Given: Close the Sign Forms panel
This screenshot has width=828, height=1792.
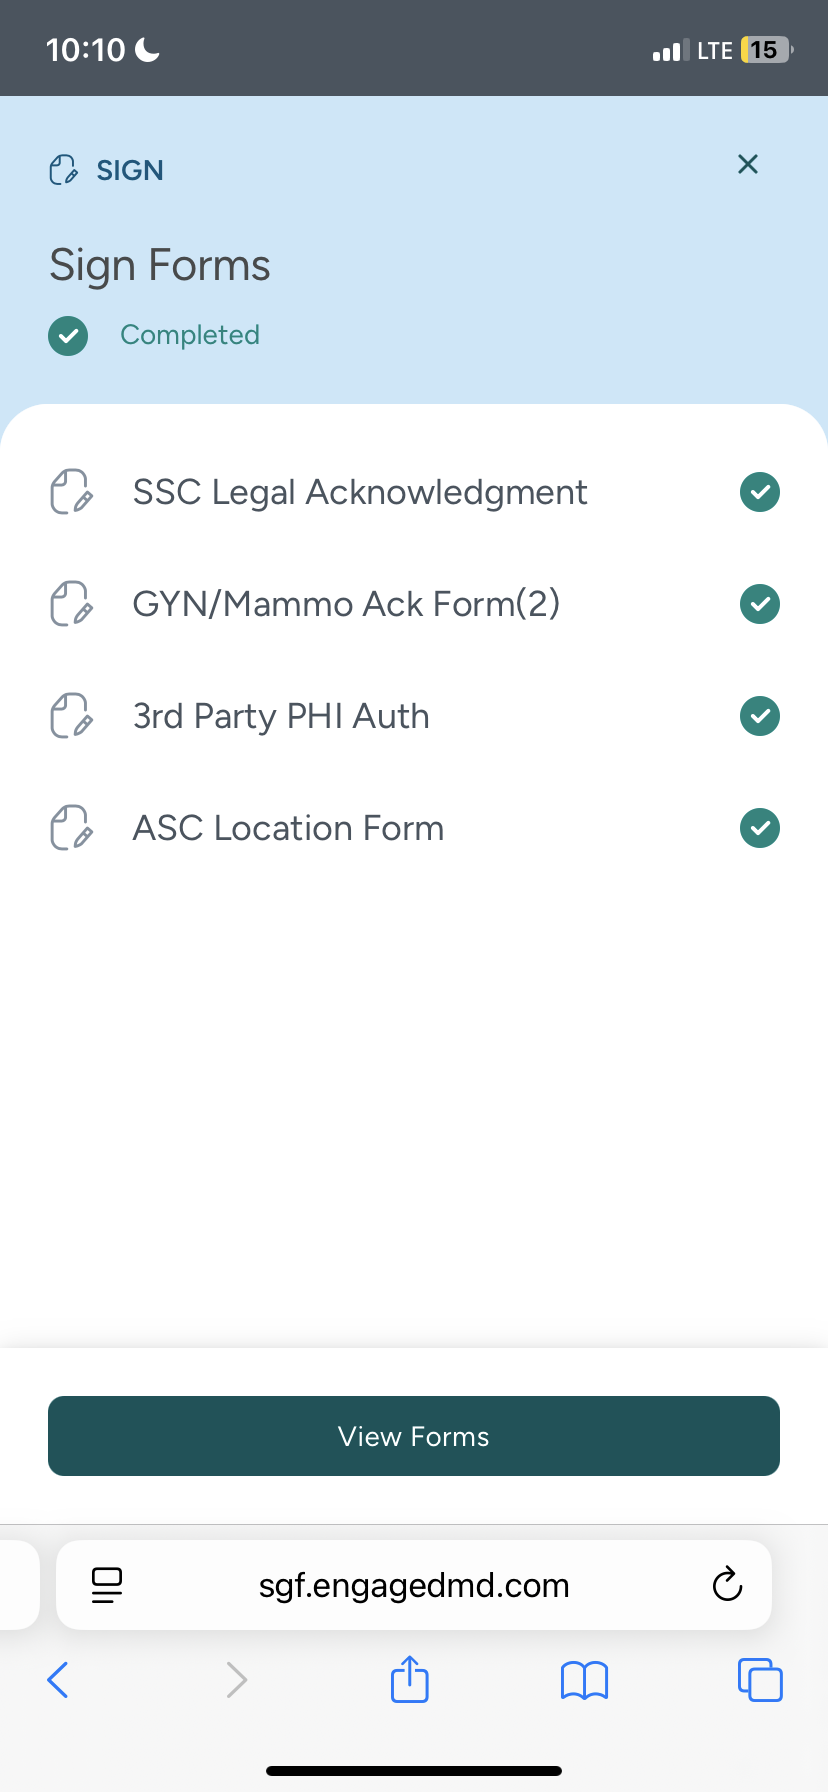Looking at the screenshot, I should (748, 165).
